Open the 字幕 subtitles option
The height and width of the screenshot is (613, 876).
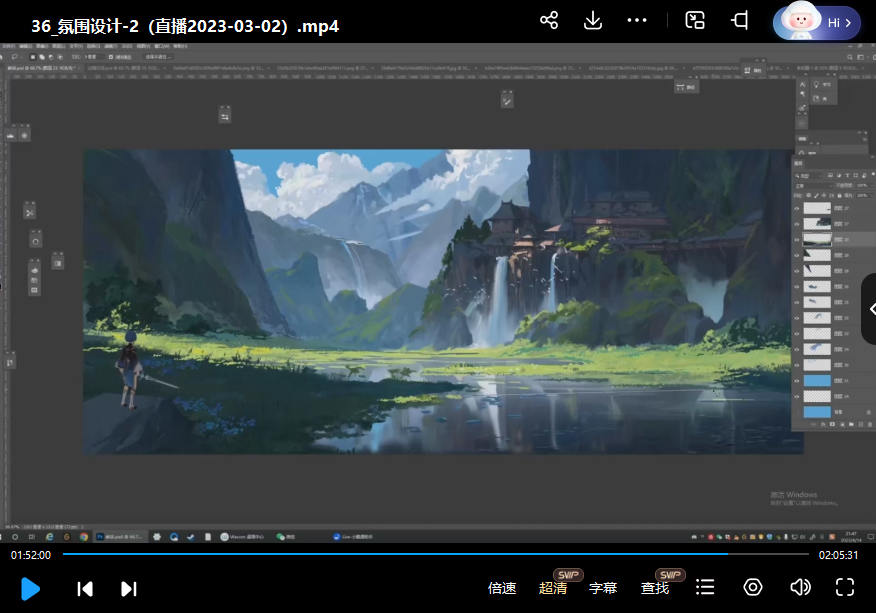[x=603, y=588]
